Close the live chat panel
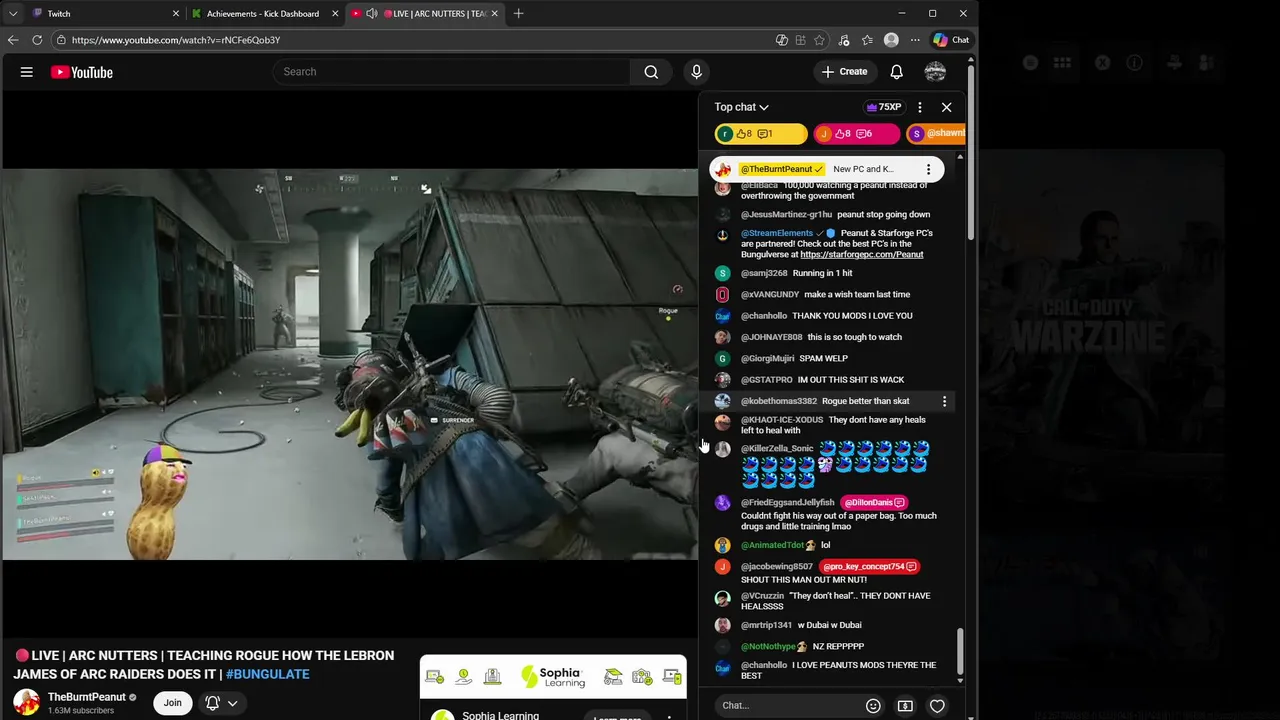The height and width of the screenshot is (720, 1280). [x=946, y=107]
